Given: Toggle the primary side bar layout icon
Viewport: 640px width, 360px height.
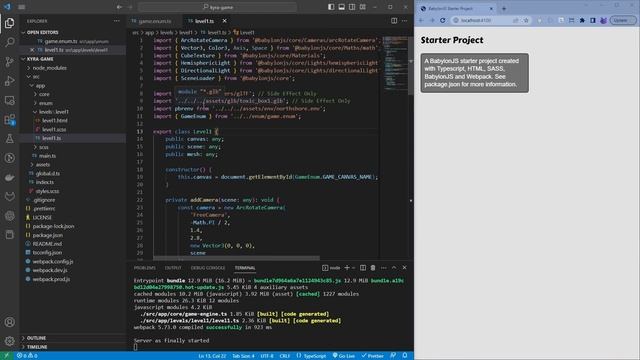Looking at the screenshot, I should [x=331, y=7].
